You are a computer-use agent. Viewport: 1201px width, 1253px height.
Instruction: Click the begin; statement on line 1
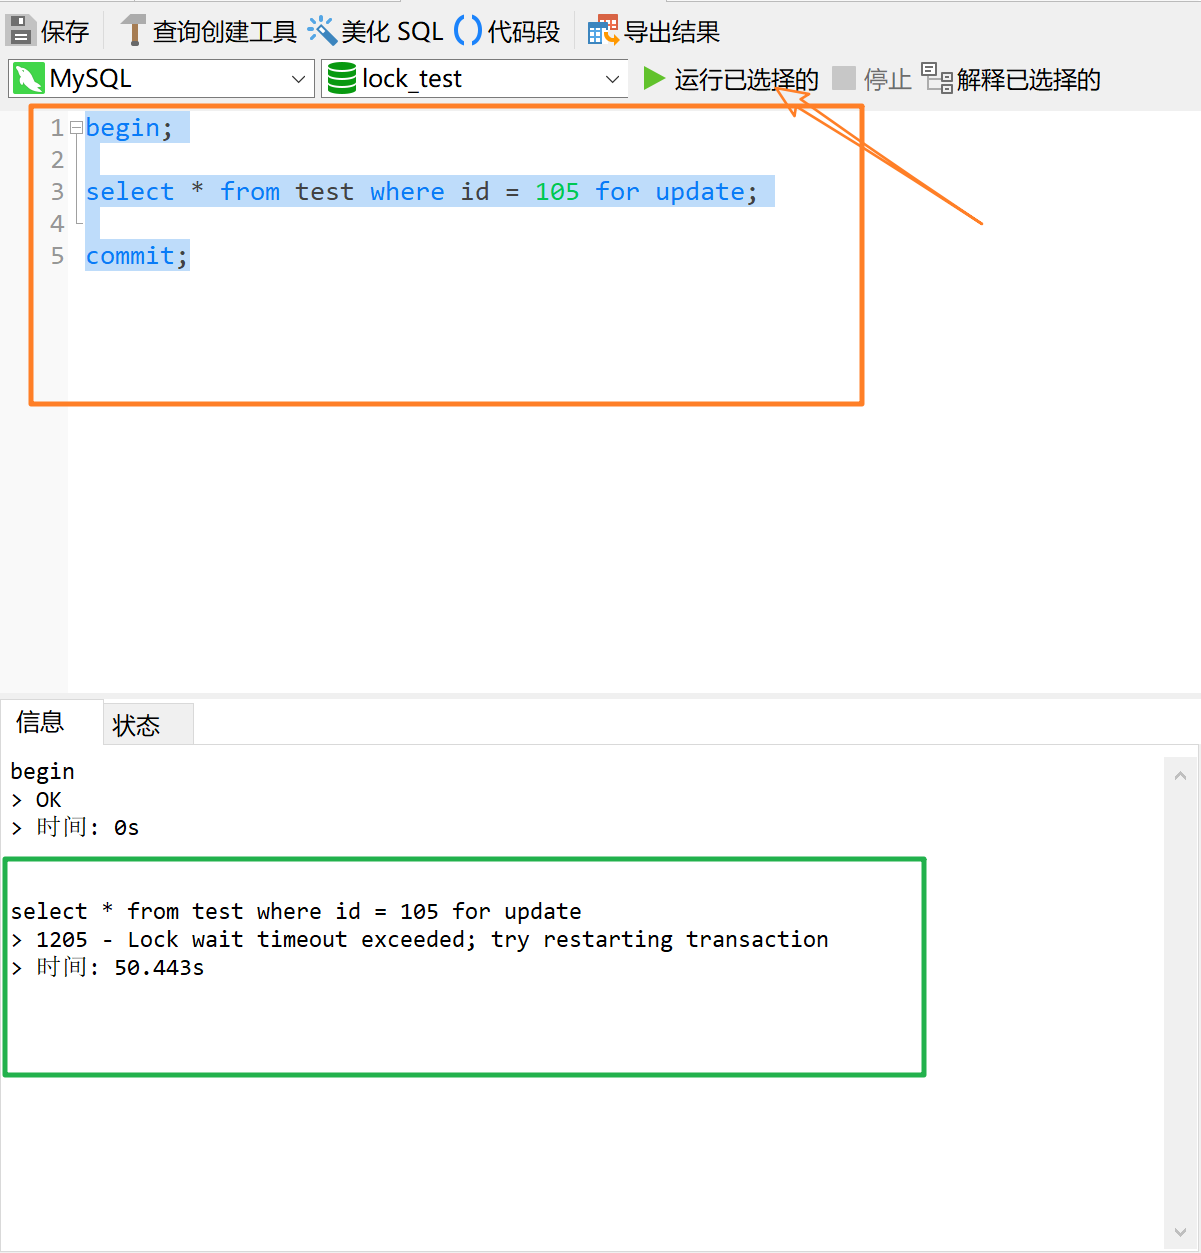click(x=129, y=128)
